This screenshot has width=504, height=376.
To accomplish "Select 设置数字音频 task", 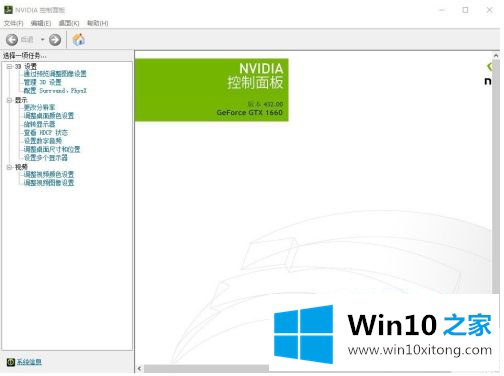I will 42,141.
